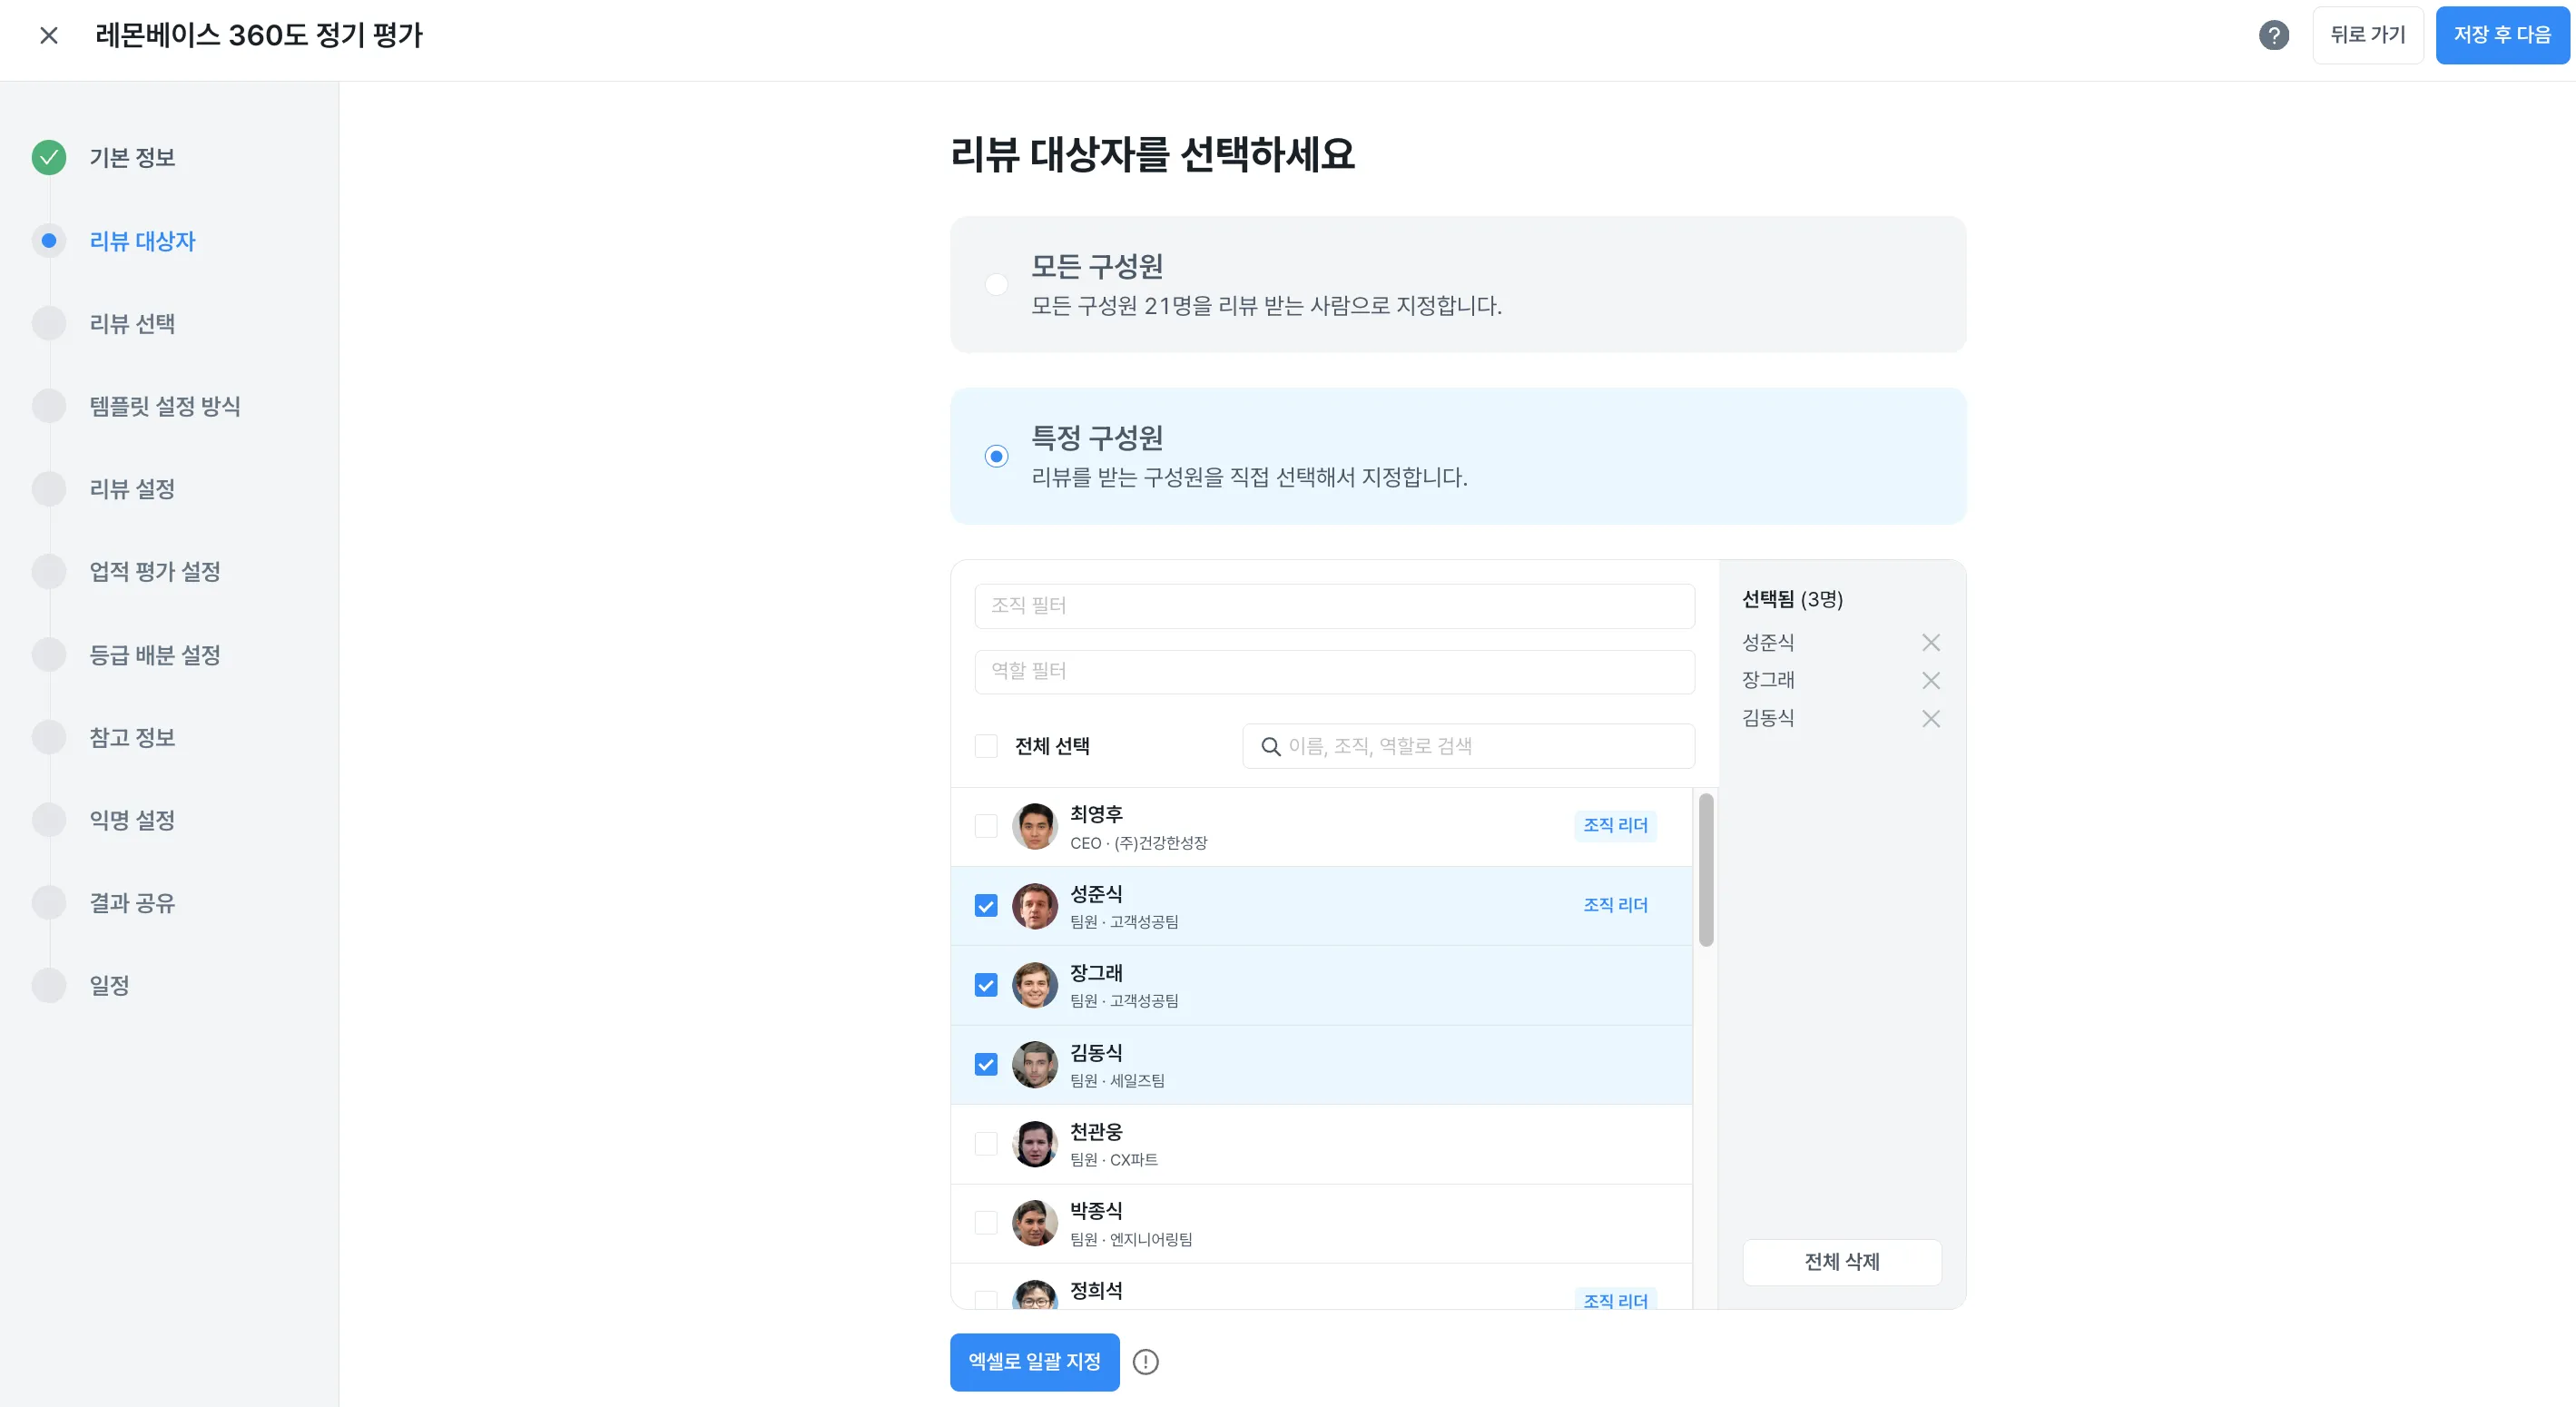Click the 뒤로 가기 button
This screenshot has height=1407, width=2576.
pos(2367,35)
